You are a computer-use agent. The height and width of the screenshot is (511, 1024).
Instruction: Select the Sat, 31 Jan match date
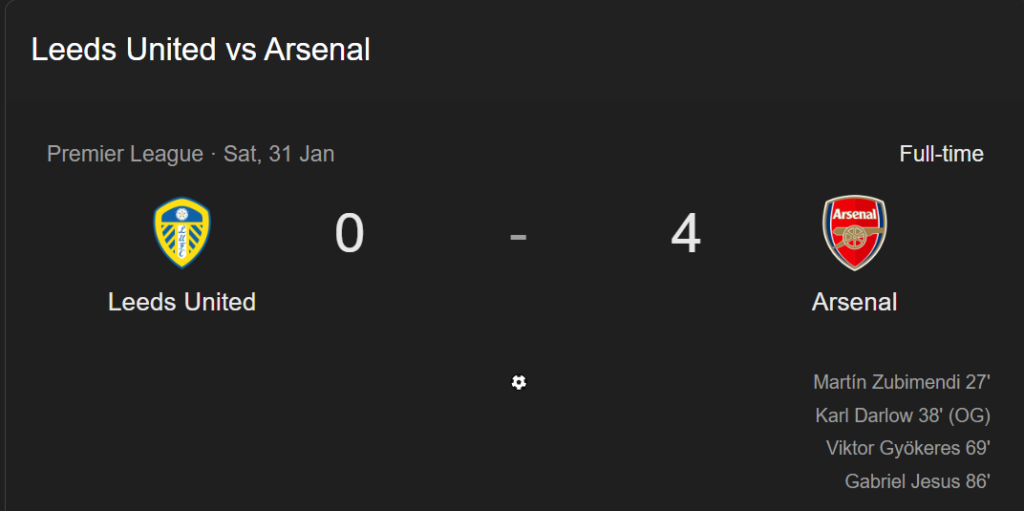[x=279, y=154]
